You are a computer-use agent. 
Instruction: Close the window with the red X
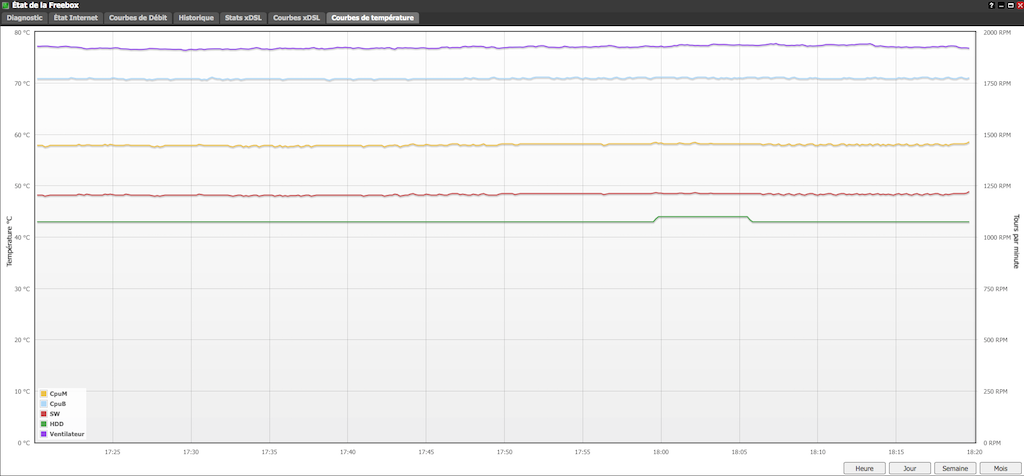[x=1017, y=5]
